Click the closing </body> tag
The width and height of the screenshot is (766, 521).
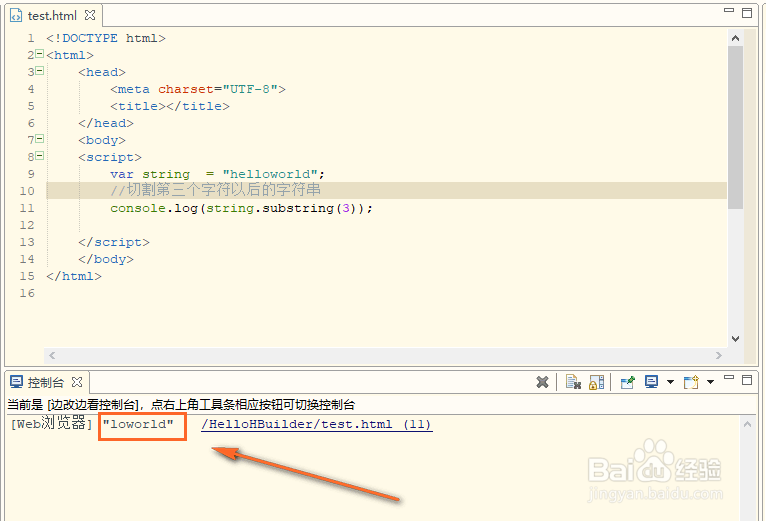point(106,260)
